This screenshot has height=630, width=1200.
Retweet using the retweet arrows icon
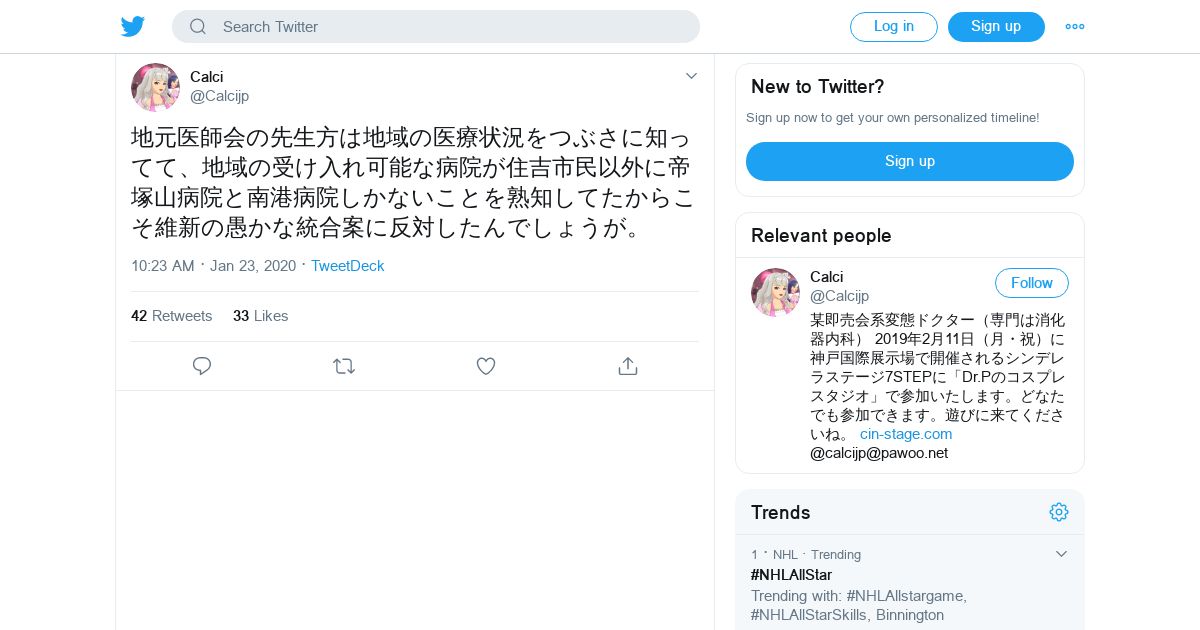coord(344,366)
